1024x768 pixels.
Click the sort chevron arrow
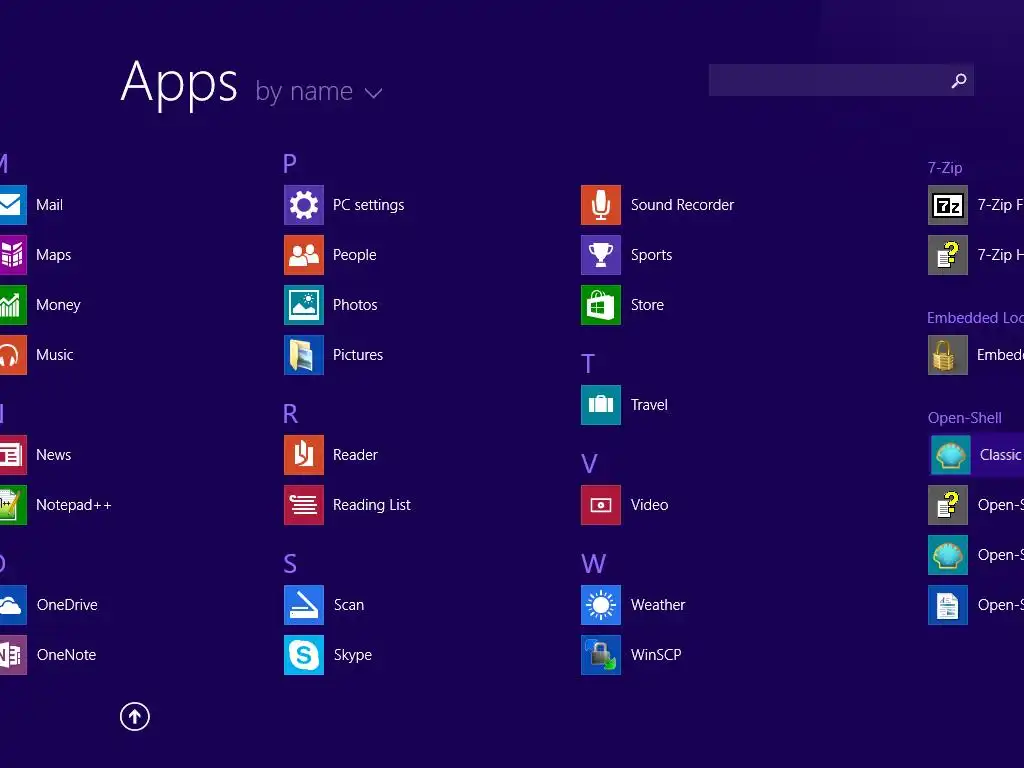point(374,93)
